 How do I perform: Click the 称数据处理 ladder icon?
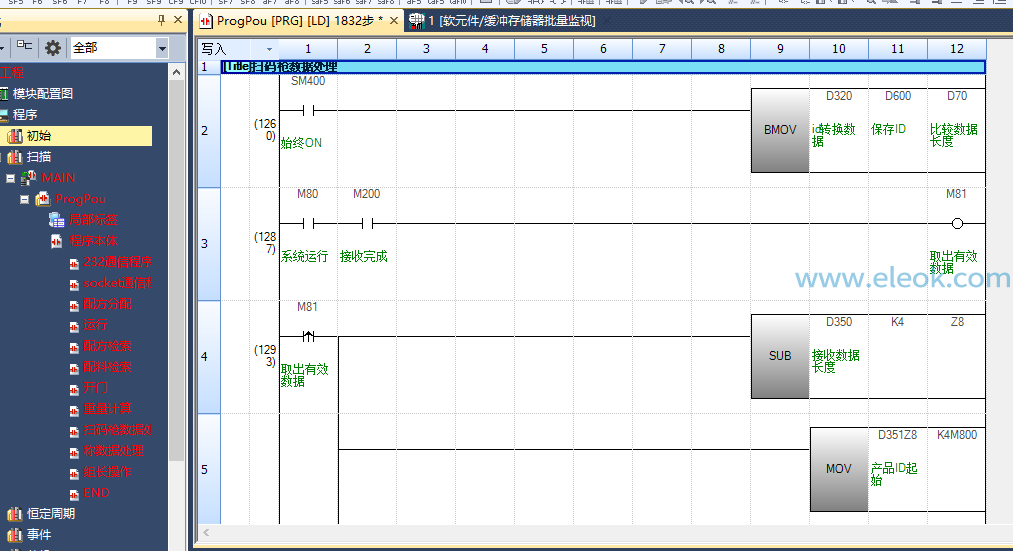point(74,452)
